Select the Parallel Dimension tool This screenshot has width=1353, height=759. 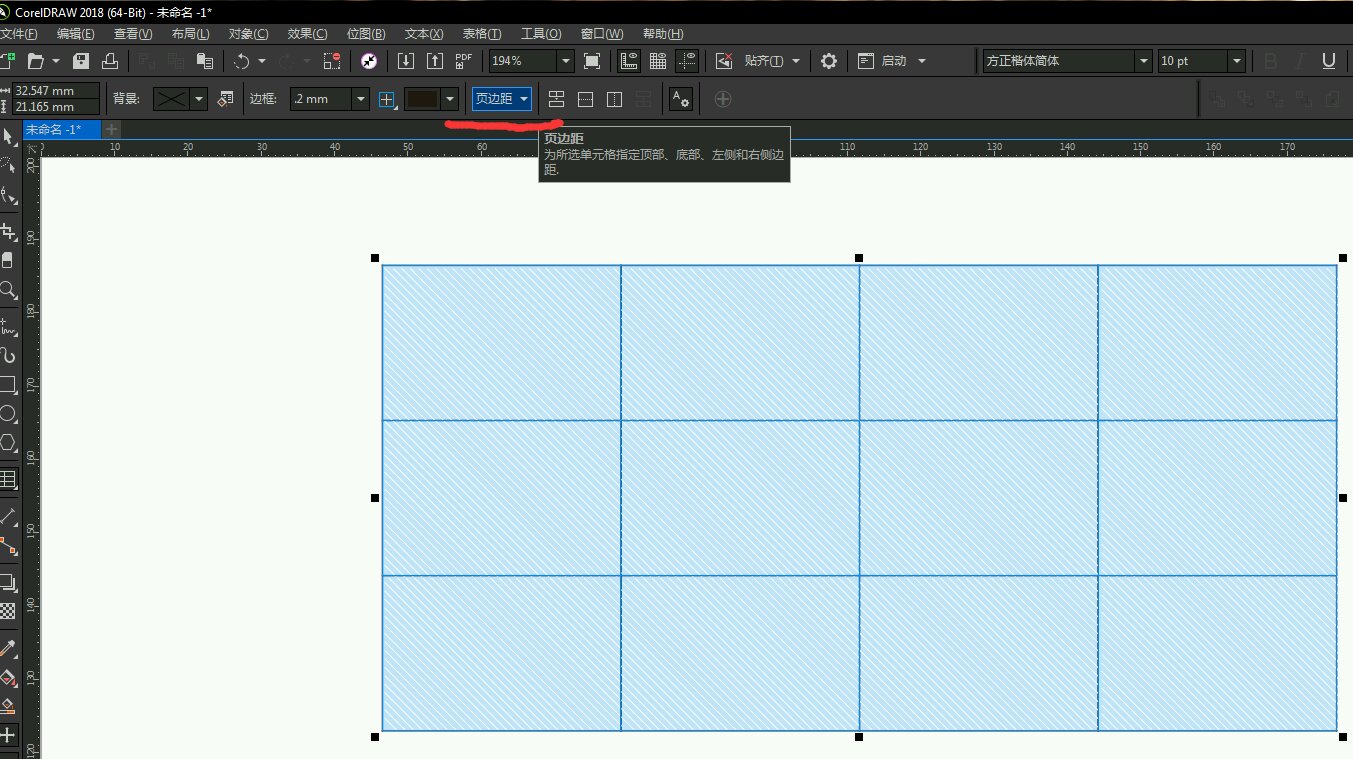pos(8,516)
